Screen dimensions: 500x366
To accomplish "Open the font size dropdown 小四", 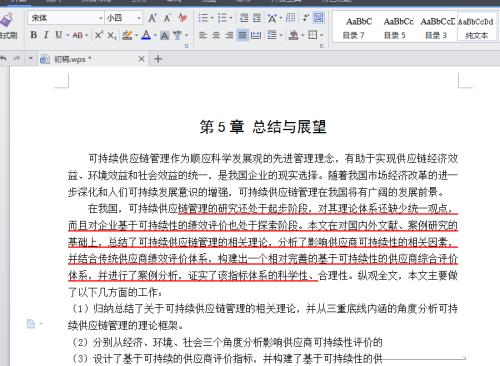I will coord(124,18).
